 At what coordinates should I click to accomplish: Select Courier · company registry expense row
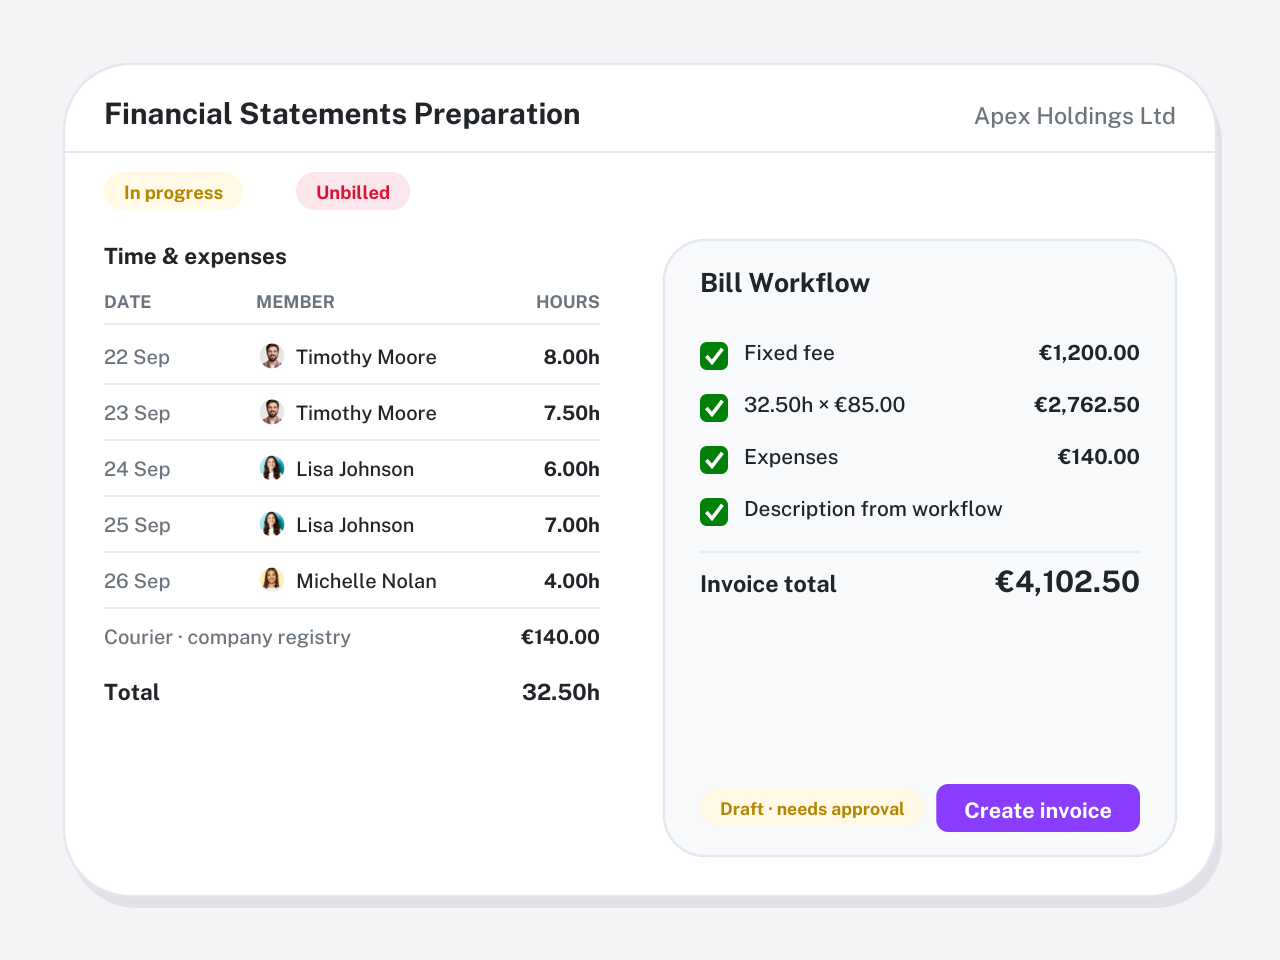tap(352, 637)
